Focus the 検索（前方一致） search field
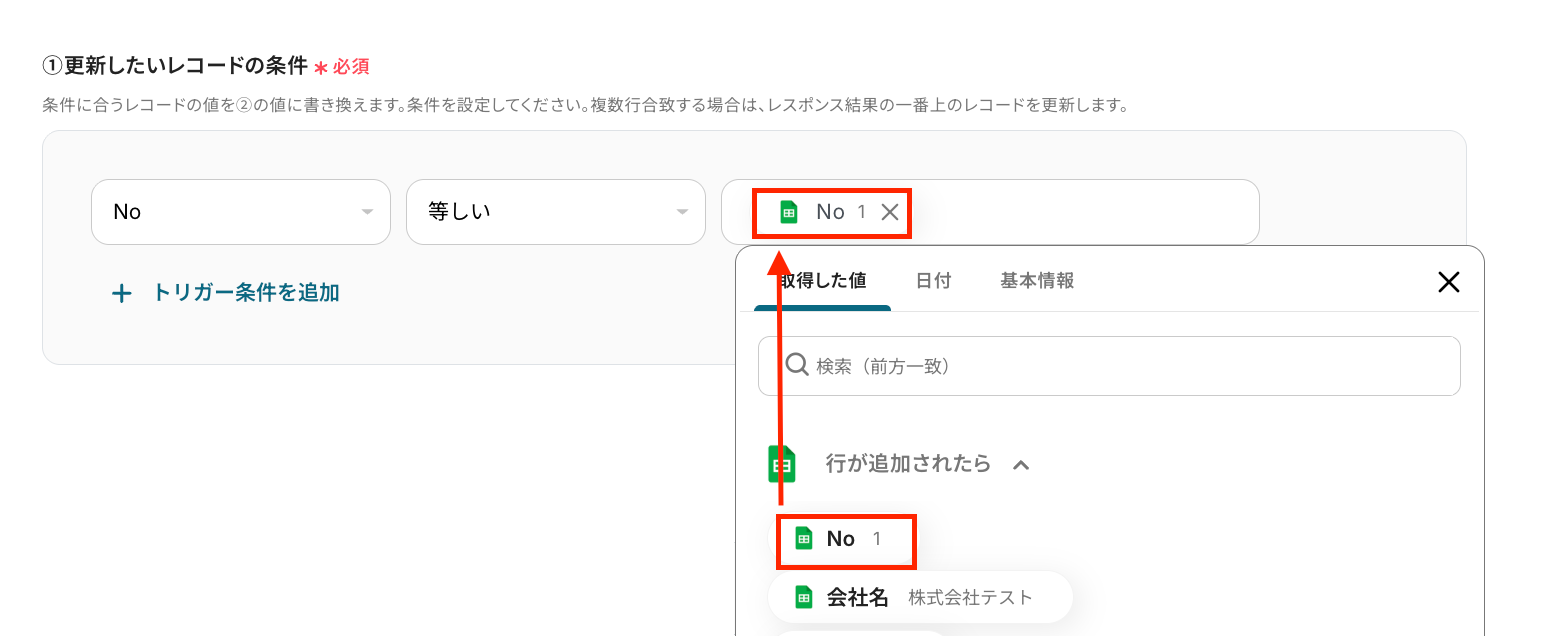 [x=1109, y=366]
